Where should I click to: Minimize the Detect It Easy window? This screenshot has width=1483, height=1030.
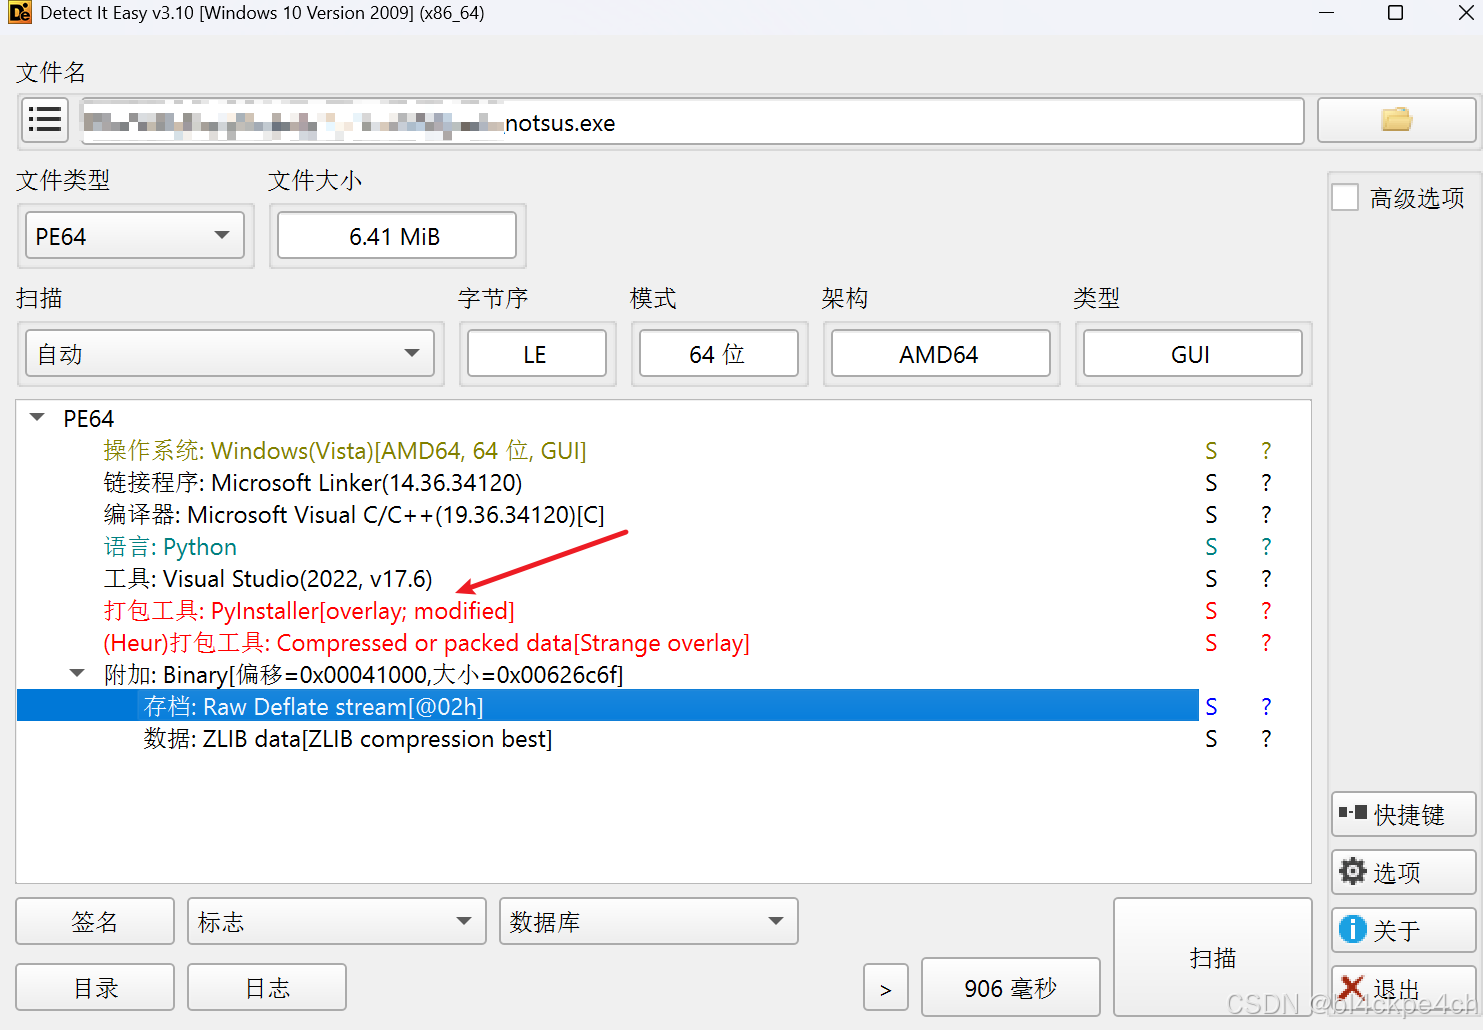point(1327,13)
